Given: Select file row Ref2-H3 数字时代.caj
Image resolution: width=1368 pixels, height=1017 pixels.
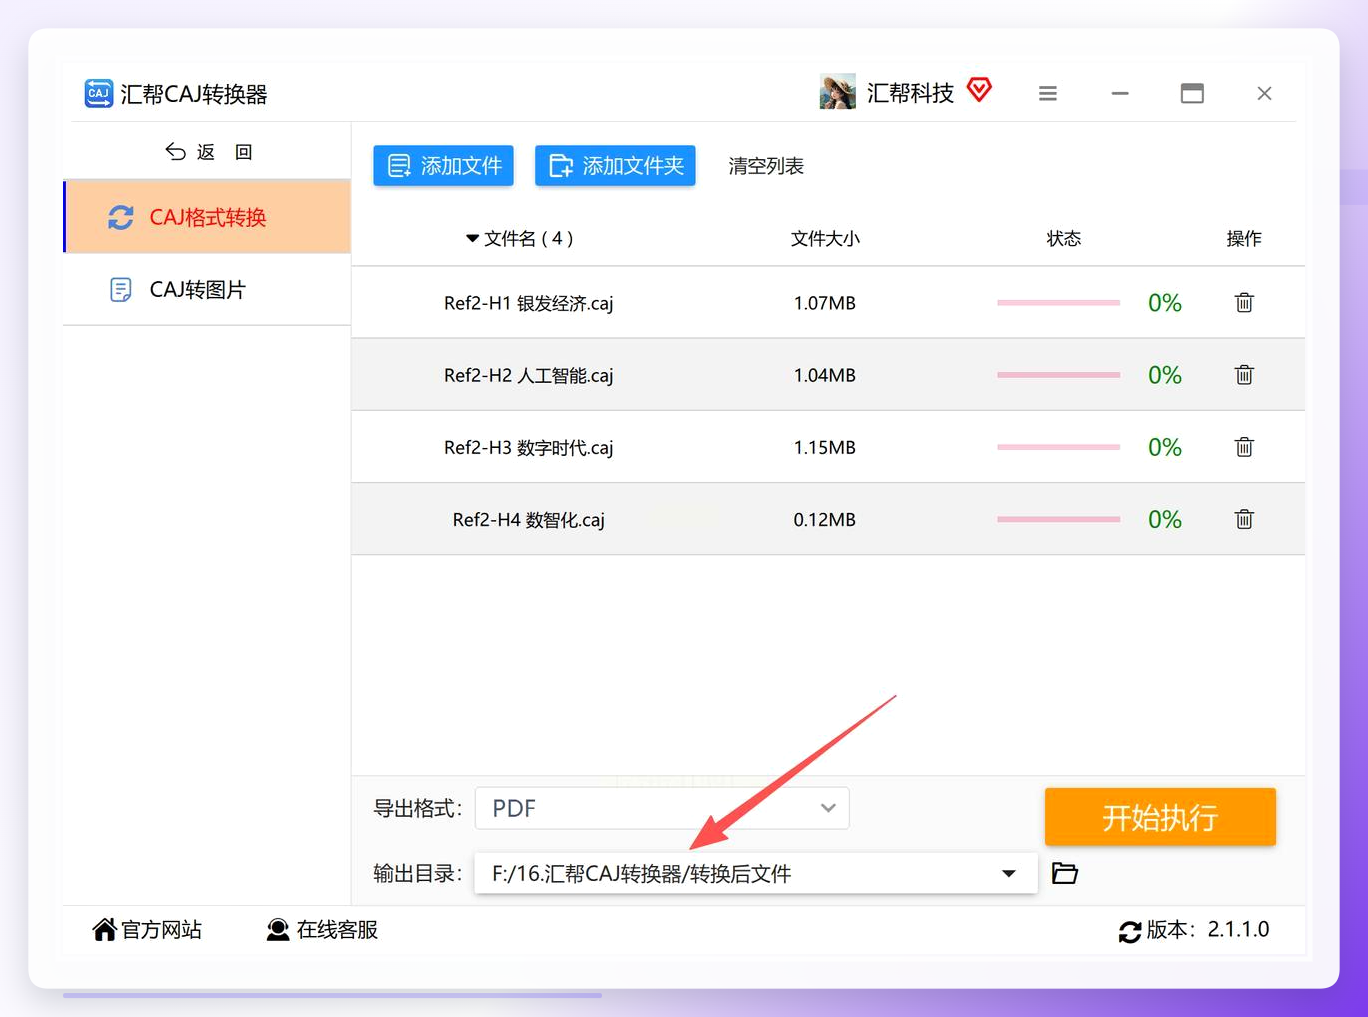Looking at the screenshot, I should 828,447.
